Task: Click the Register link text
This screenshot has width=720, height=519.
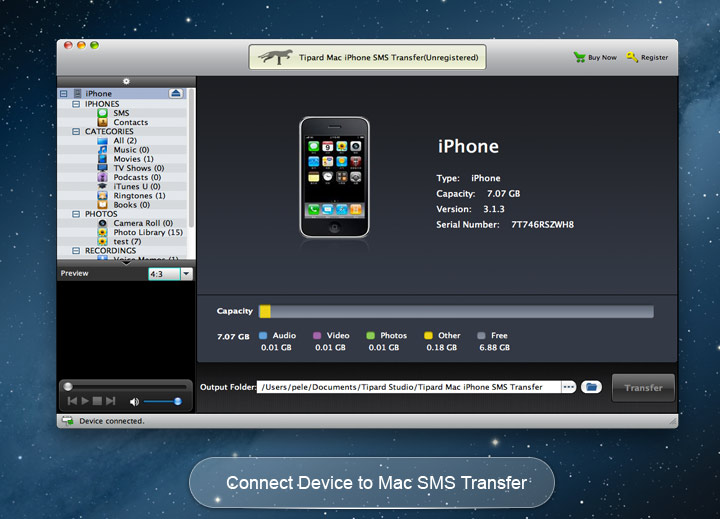Action: coord(654,57)
